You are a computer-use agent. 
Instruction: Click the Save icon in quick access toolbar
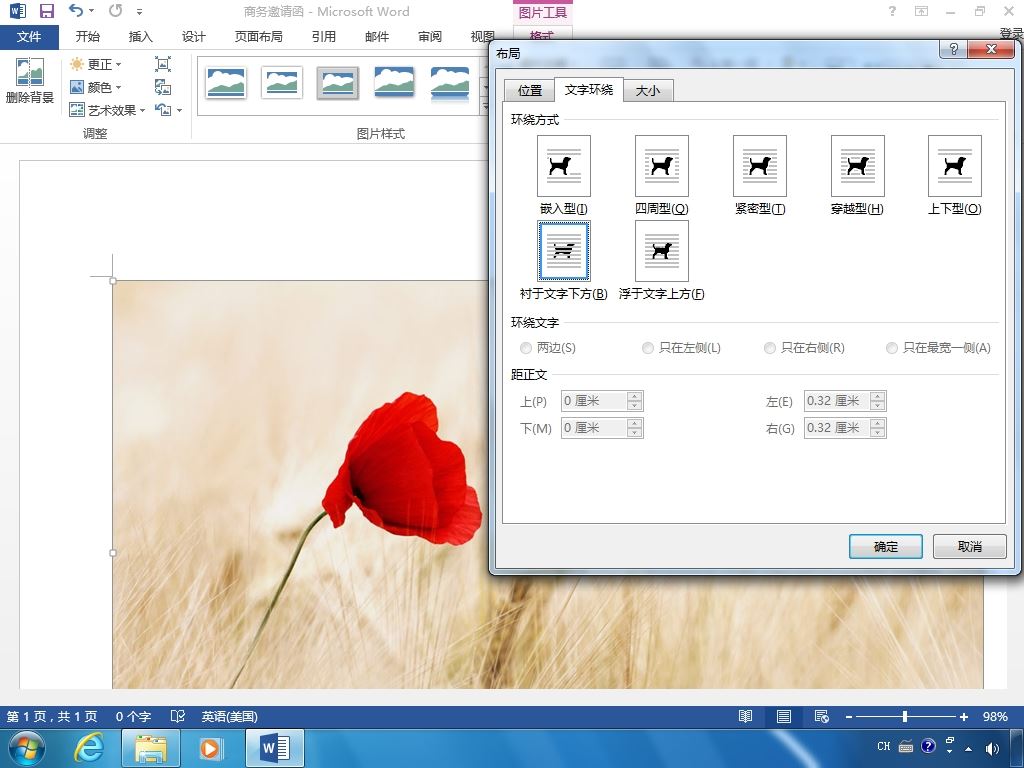(47, 11)
